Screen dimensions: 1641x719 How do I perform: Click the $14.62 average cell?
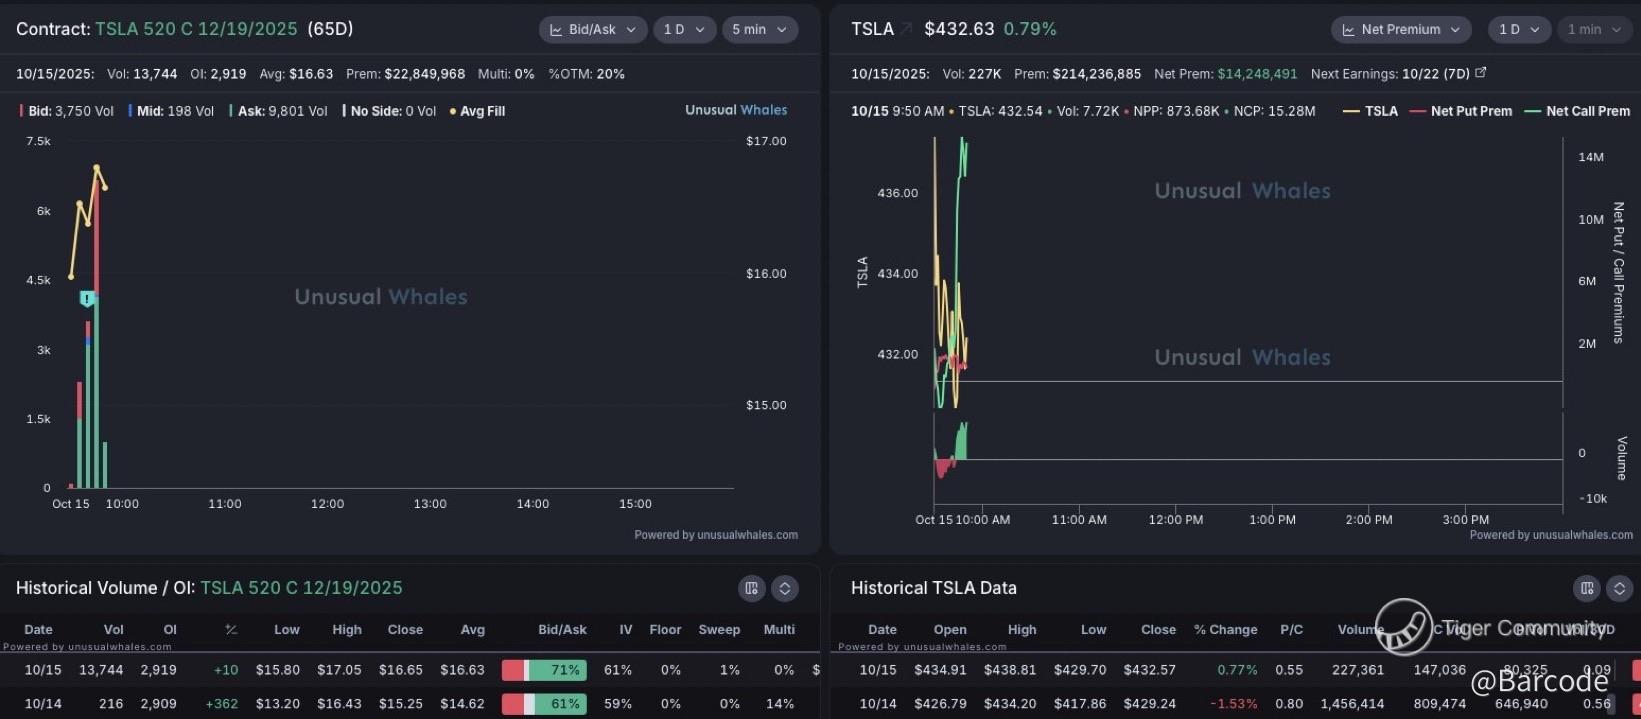click(462, 704)
